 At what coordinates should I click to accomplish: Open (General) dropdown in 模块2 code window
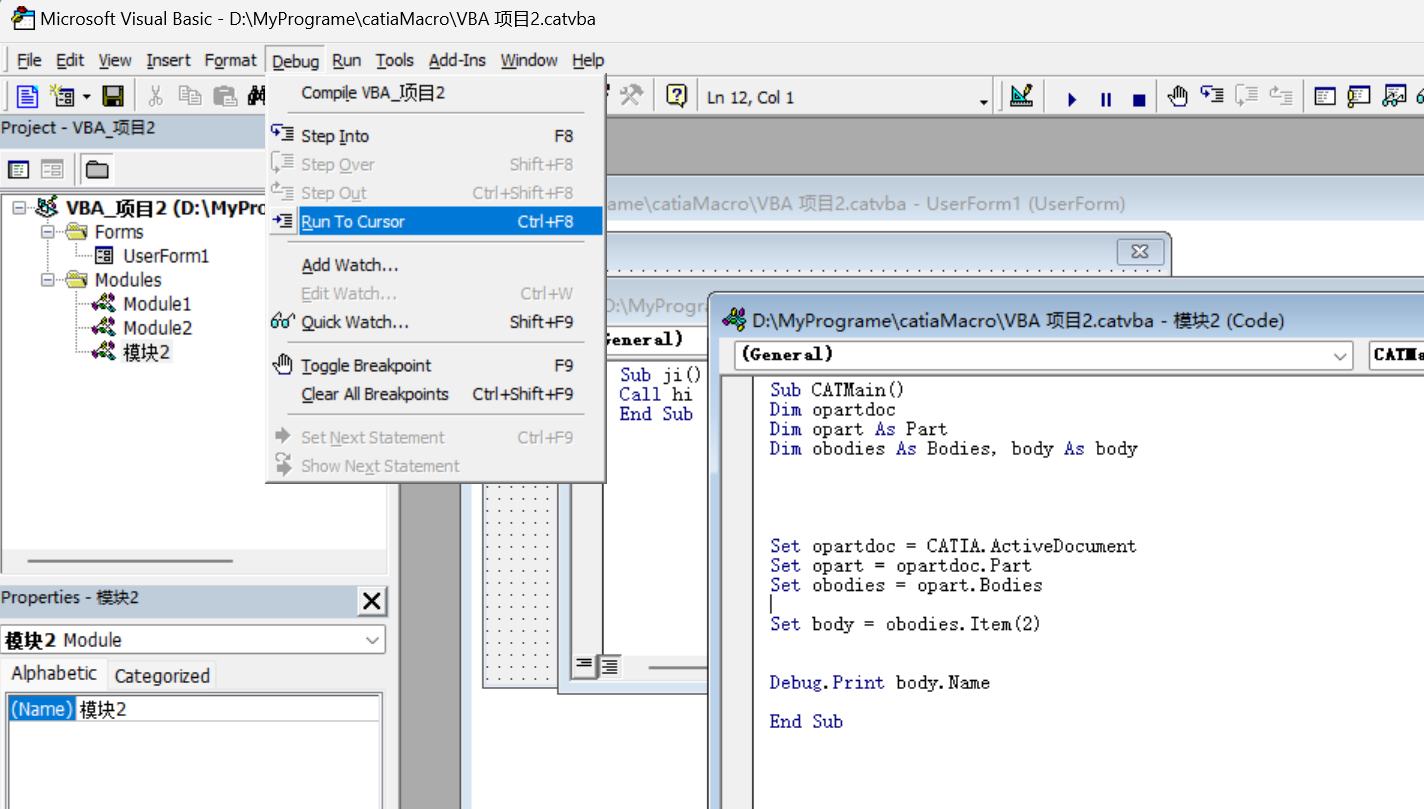pyautogui.click(x=1341, y=355)
